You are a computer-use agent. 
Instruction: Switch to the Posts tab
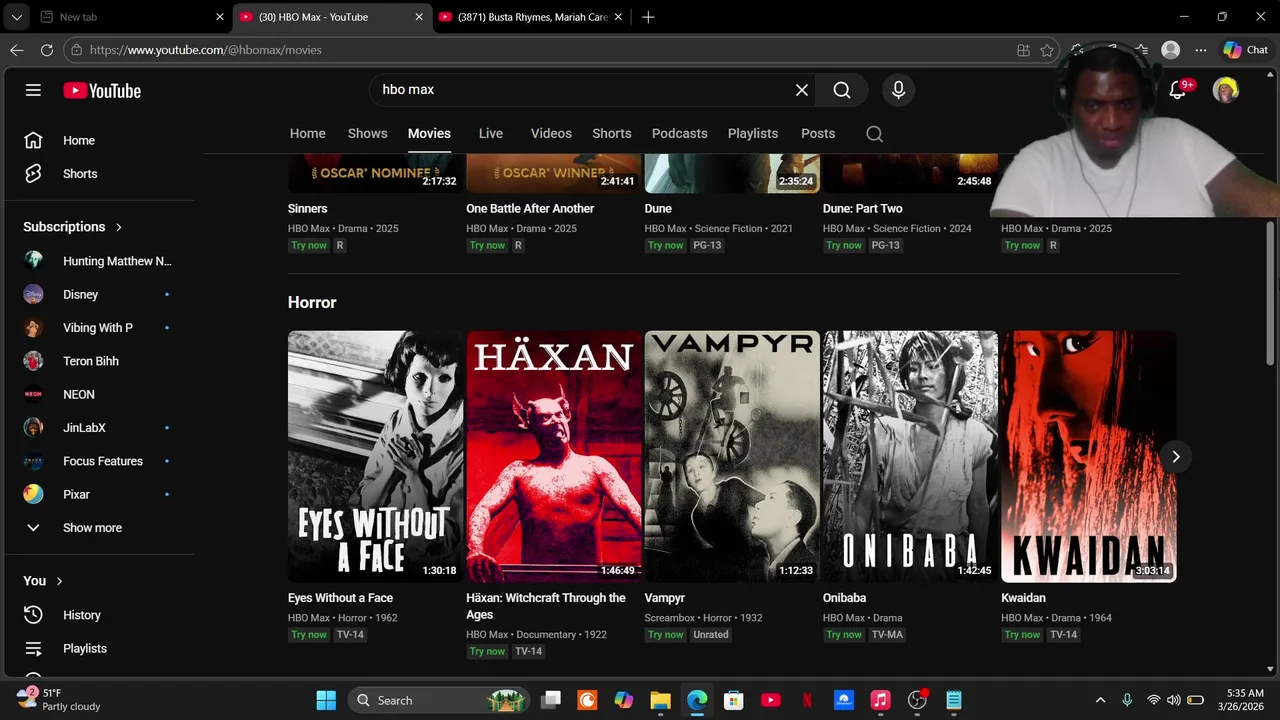(x=818, y=133)
